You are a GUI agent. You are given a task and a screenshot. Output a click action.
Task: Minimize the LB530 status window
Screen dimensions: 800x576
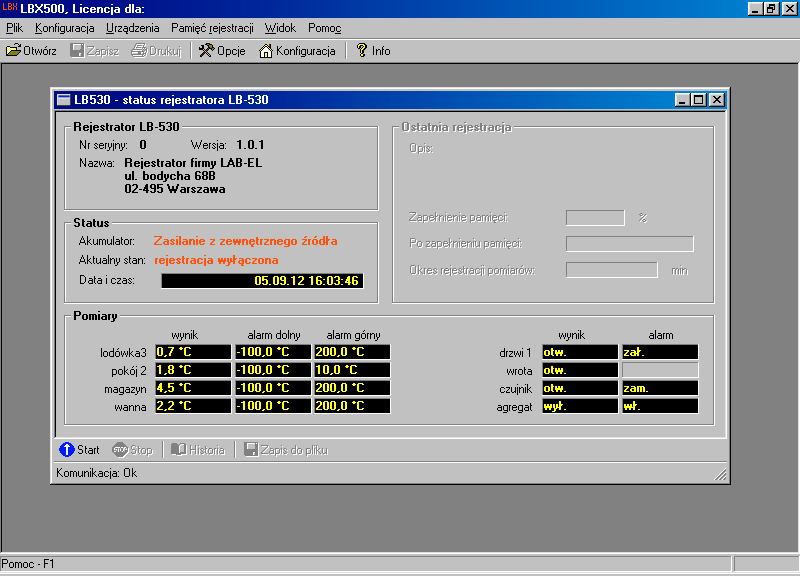(x=682, y=99)
